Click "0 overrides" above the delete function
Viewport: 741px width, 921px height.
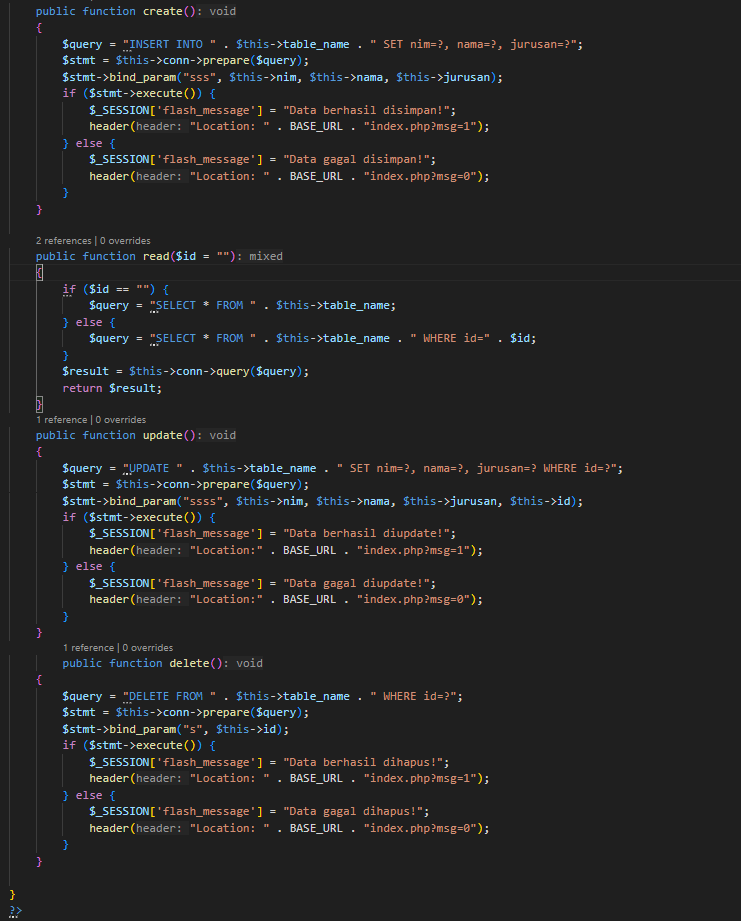click(x=147, y=648)
